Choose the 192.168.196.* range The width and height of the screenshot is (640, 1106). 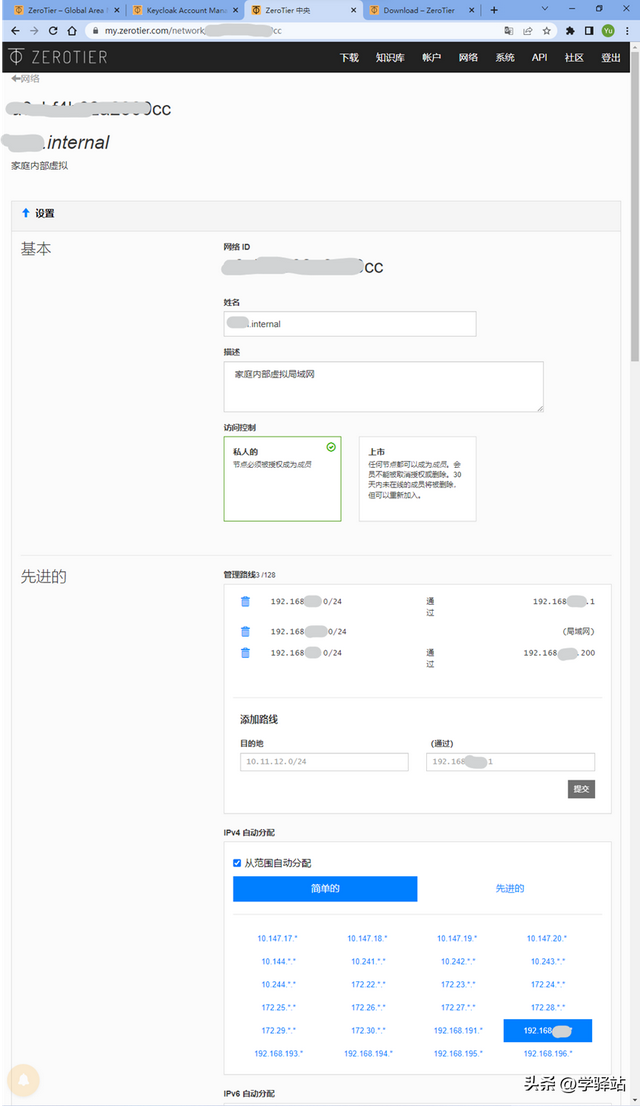[548, 1053]
